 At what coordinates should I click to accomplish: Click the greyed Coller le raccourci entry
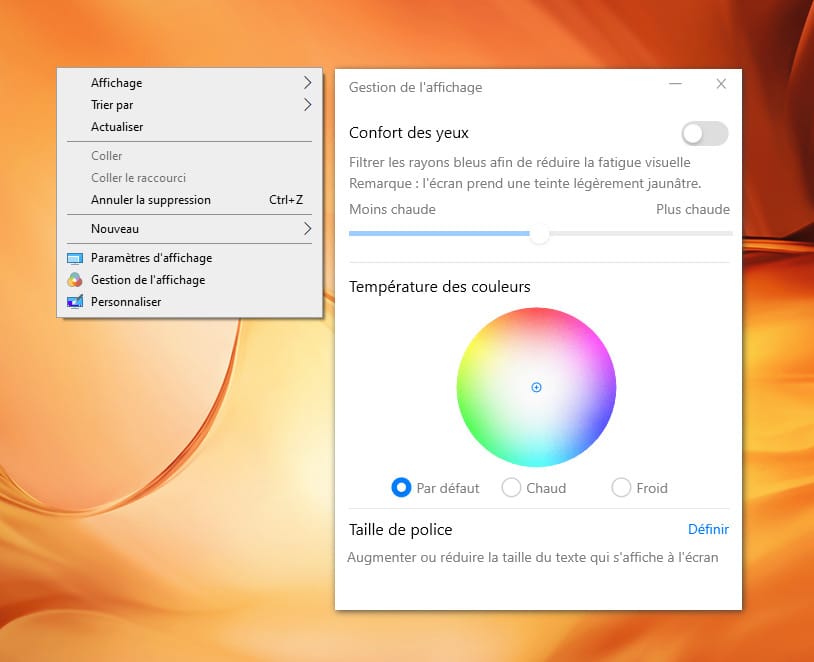coord(189,178)
